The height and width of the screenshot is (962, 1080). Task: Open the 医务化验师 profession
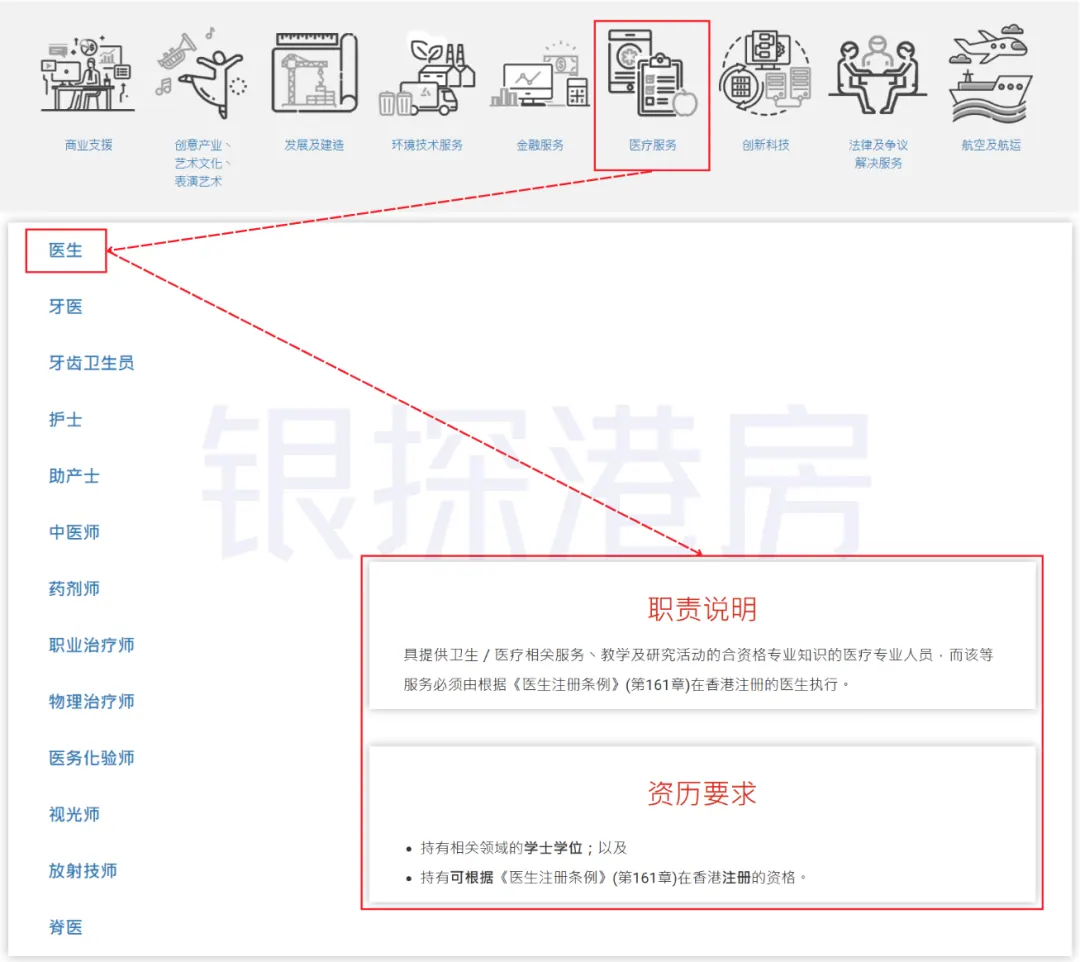click(91, 758)
